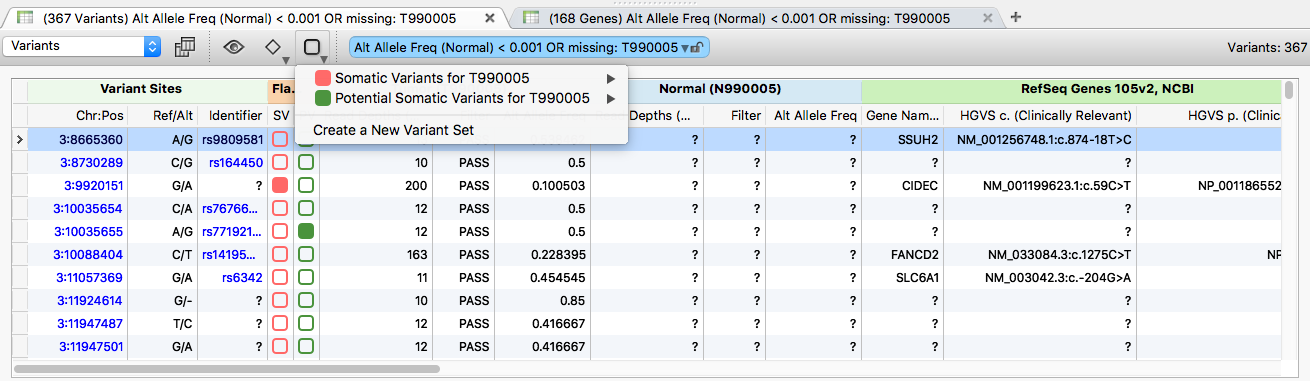Click the Variants: 367 count label
The height and width of the screenshot is (381, 1310).
[x=1267, y=47]
